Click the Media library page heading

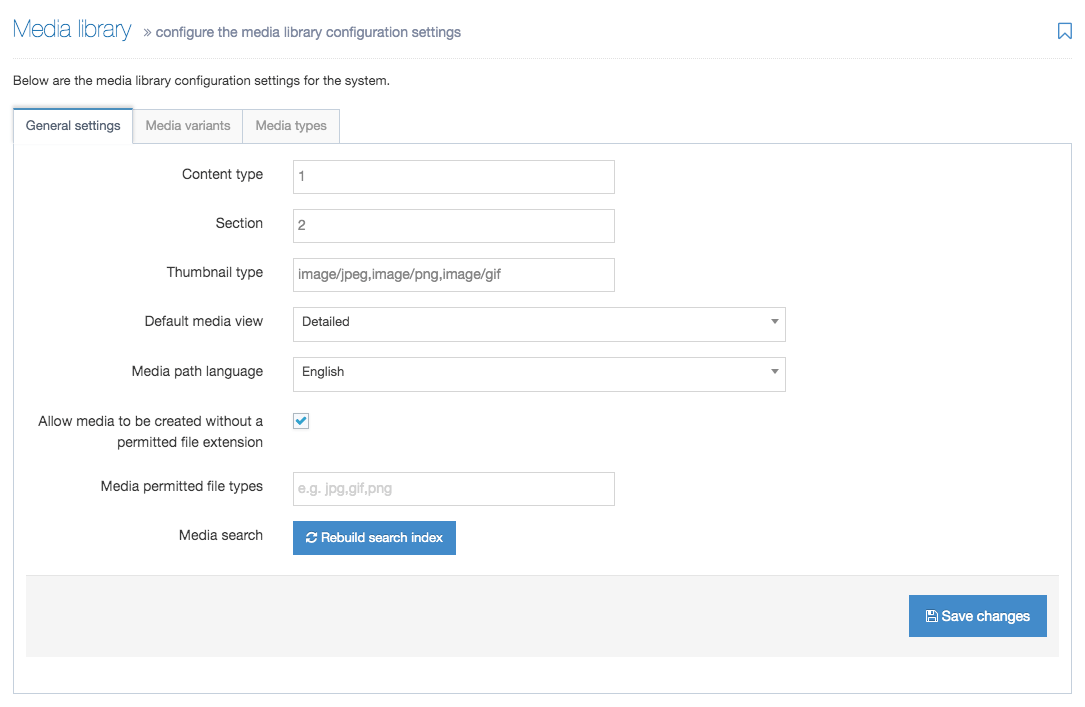(x=72, y=30)
